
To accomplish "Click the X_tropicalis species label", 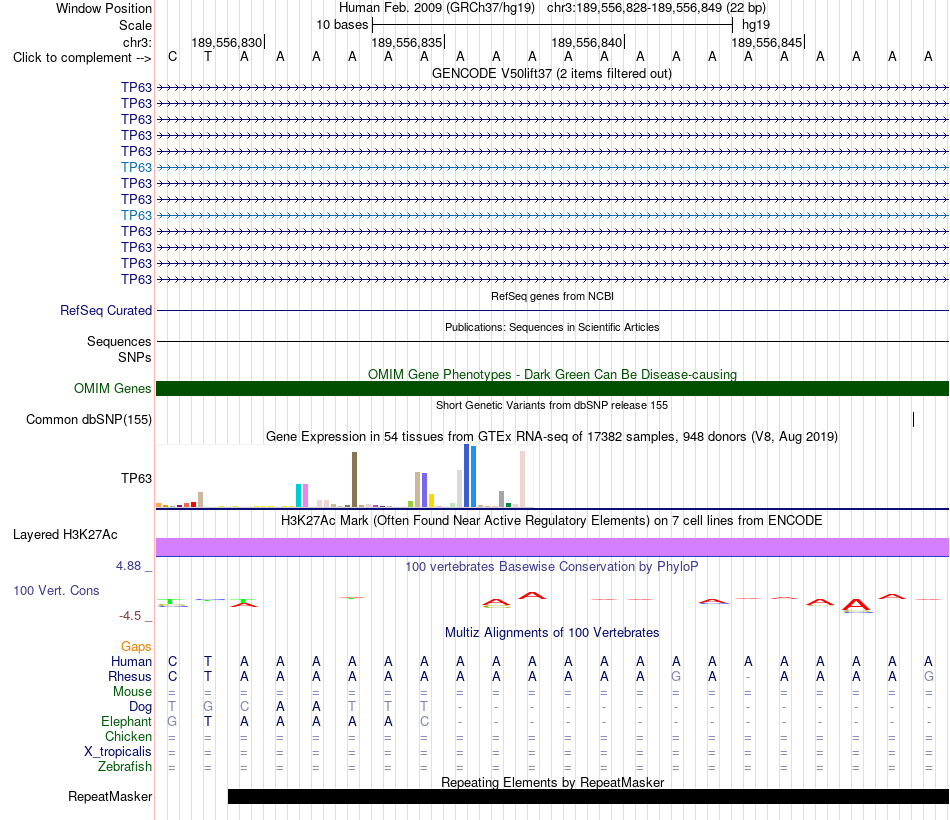I will [118, 752].
